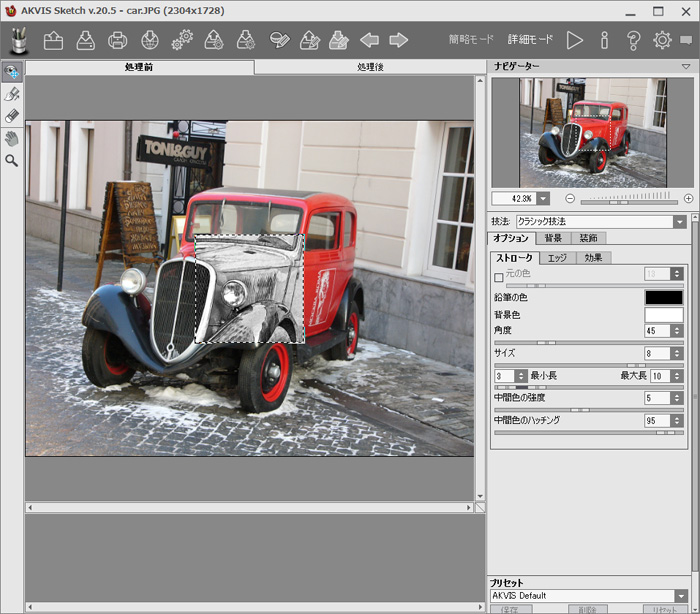Select the ストローク sub-tab
Viewport: 700px width, 614px height.
click(x=515, y=258)
